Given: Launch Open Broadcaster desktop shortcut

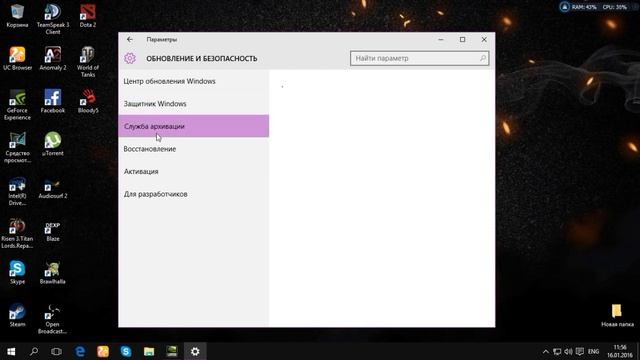Looking at the screenshot, I should coord(53,319).
